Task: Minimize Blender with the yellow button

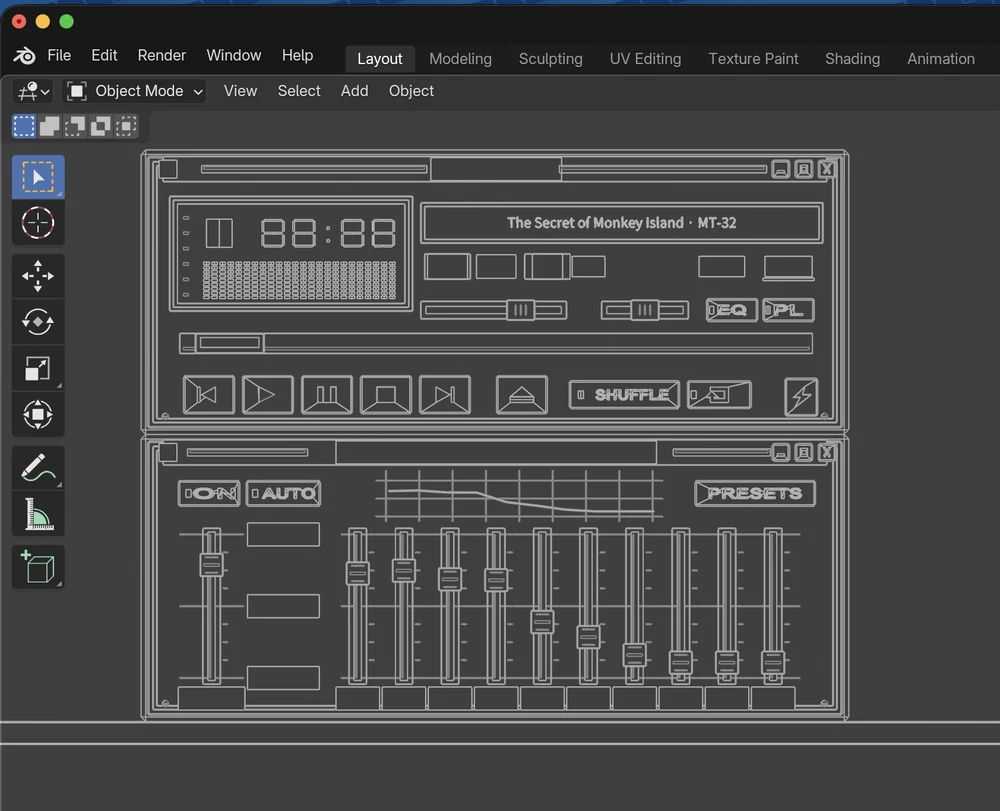Action: (43, 22)
